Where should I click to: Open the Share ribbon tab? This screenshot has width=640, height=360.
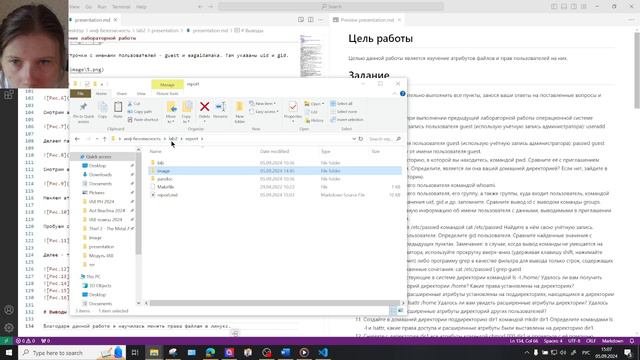122,93
